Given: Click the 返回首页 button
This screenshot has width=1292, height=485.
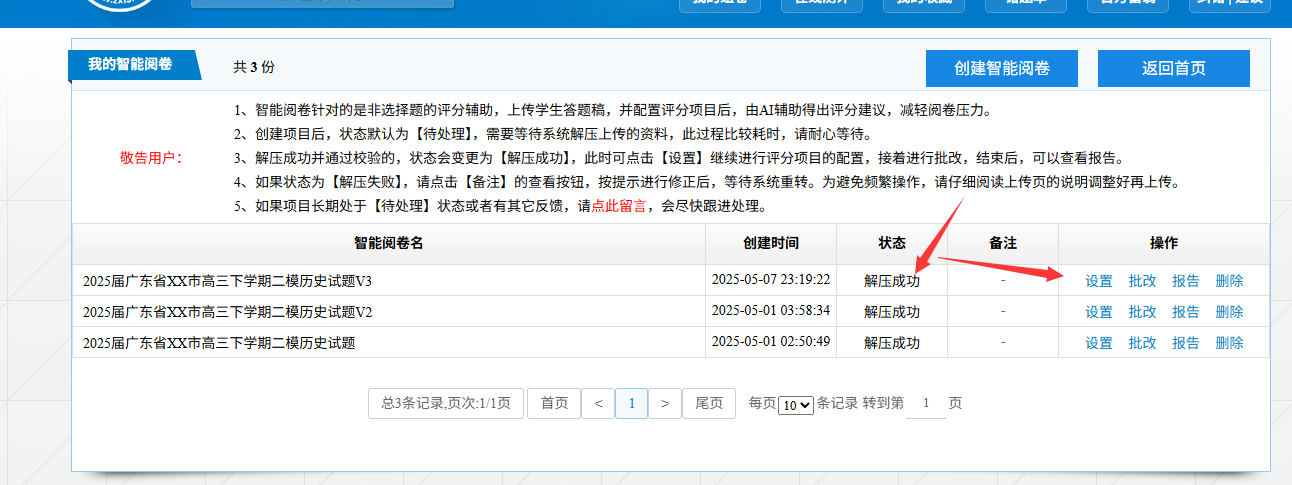Looking at the screenshot, I should coord(1173,69).
